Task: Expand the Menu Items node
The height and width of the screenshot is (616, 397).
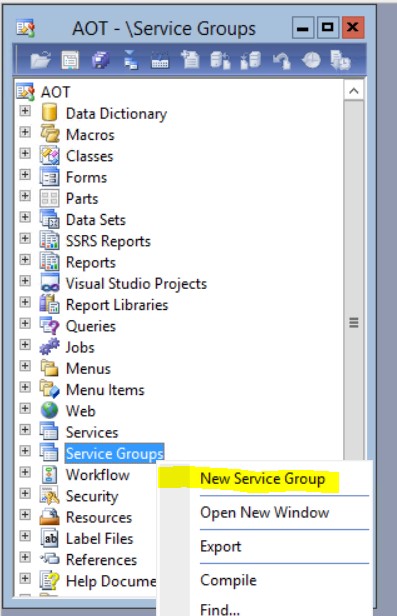Action: point(25,387)
